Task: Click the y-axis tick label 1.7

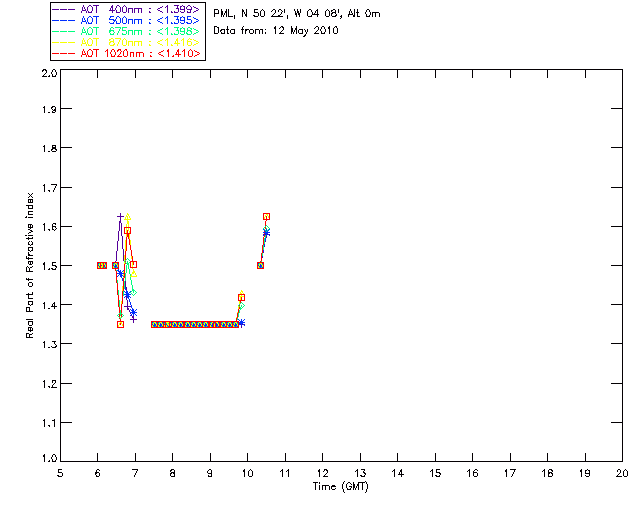Action: [x=49, y=188]
